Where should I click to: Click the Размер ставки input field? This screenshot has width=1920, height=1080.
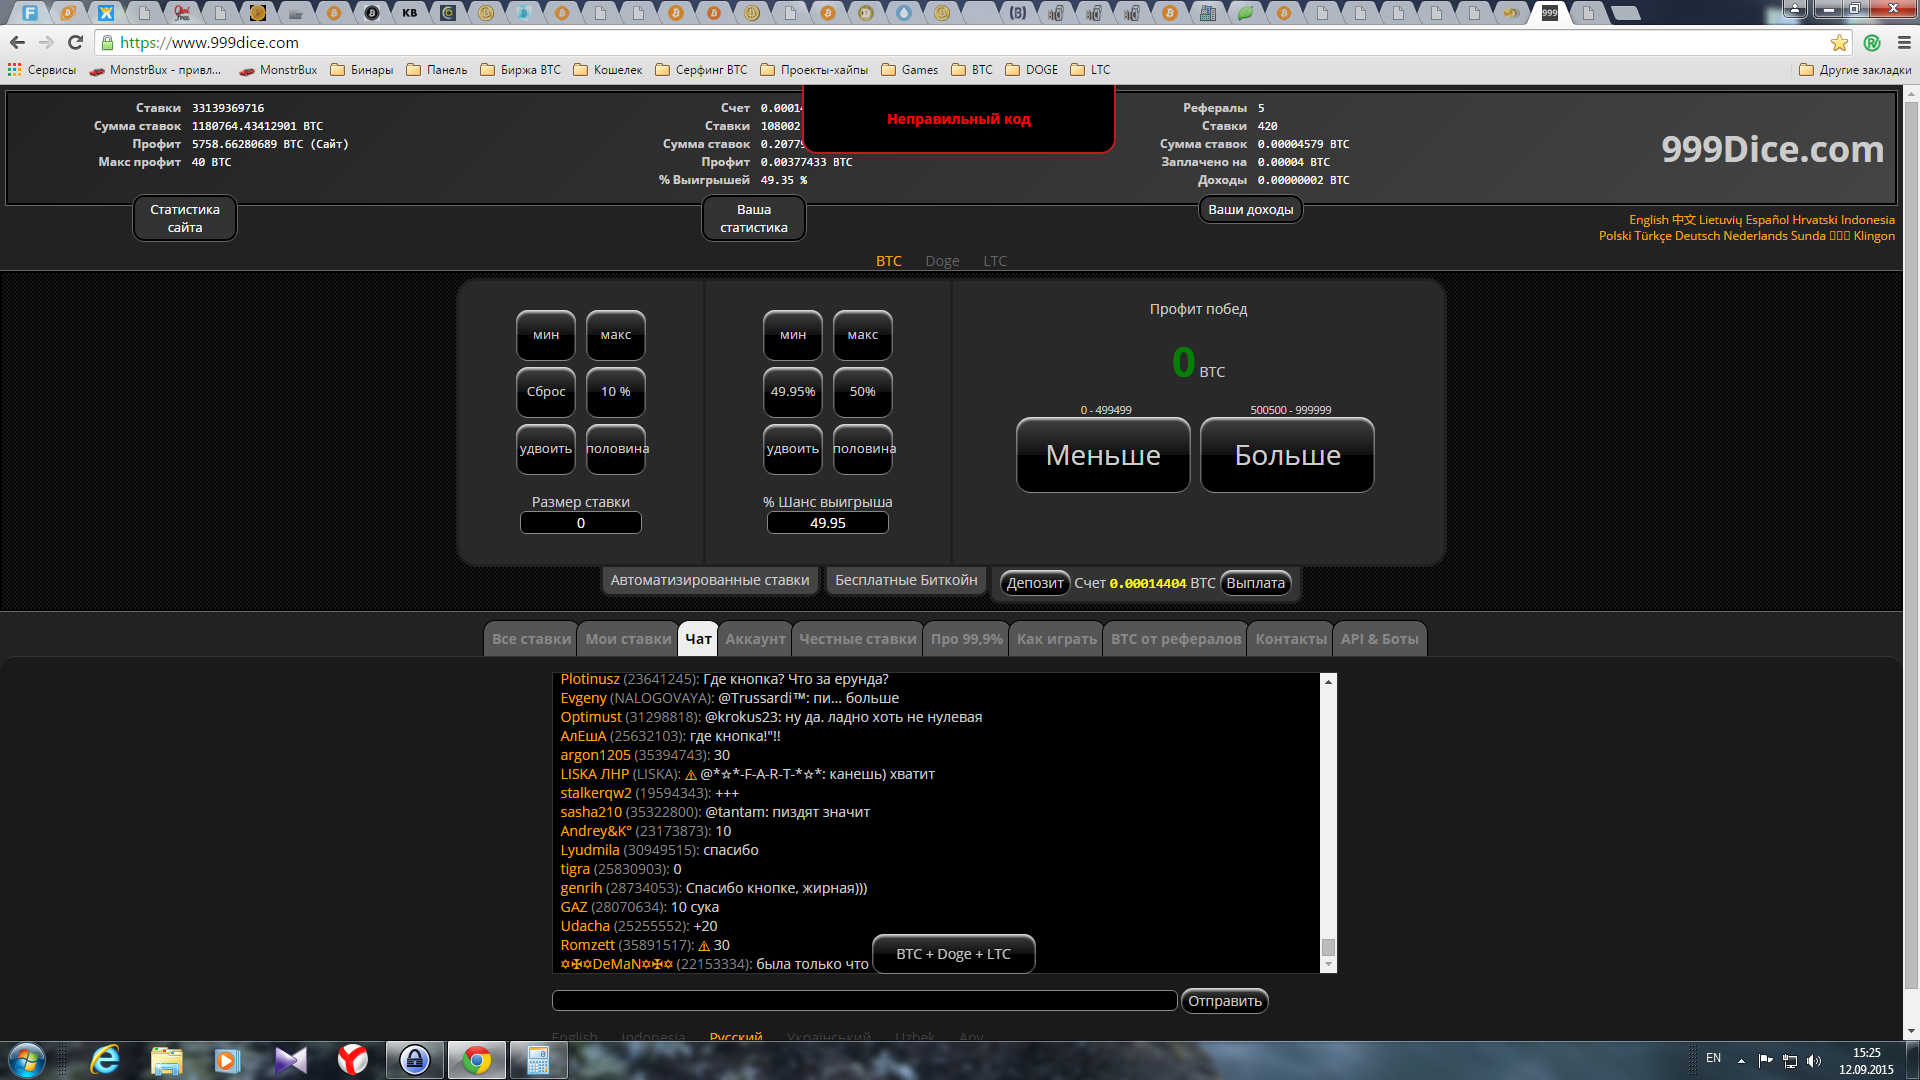(x=580, y=523)
